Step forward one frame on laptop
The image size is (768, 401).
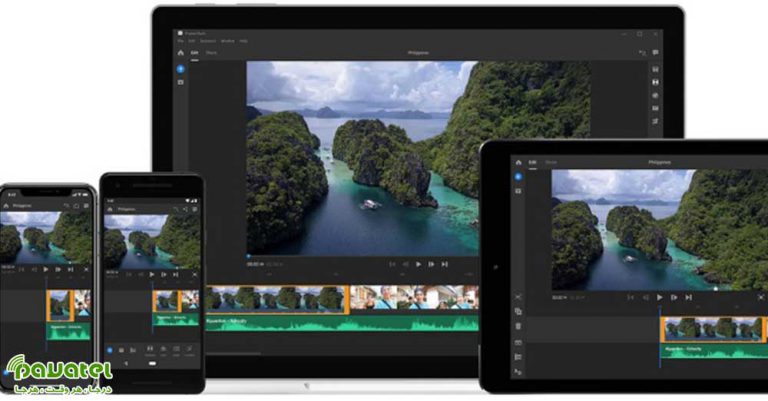click(431, 264)
